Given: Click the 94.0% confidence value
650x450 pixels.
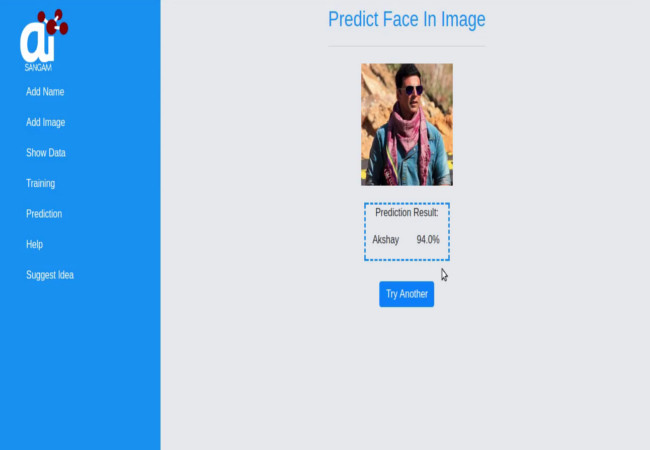Looking at the screenshot, I should (428, 240).
